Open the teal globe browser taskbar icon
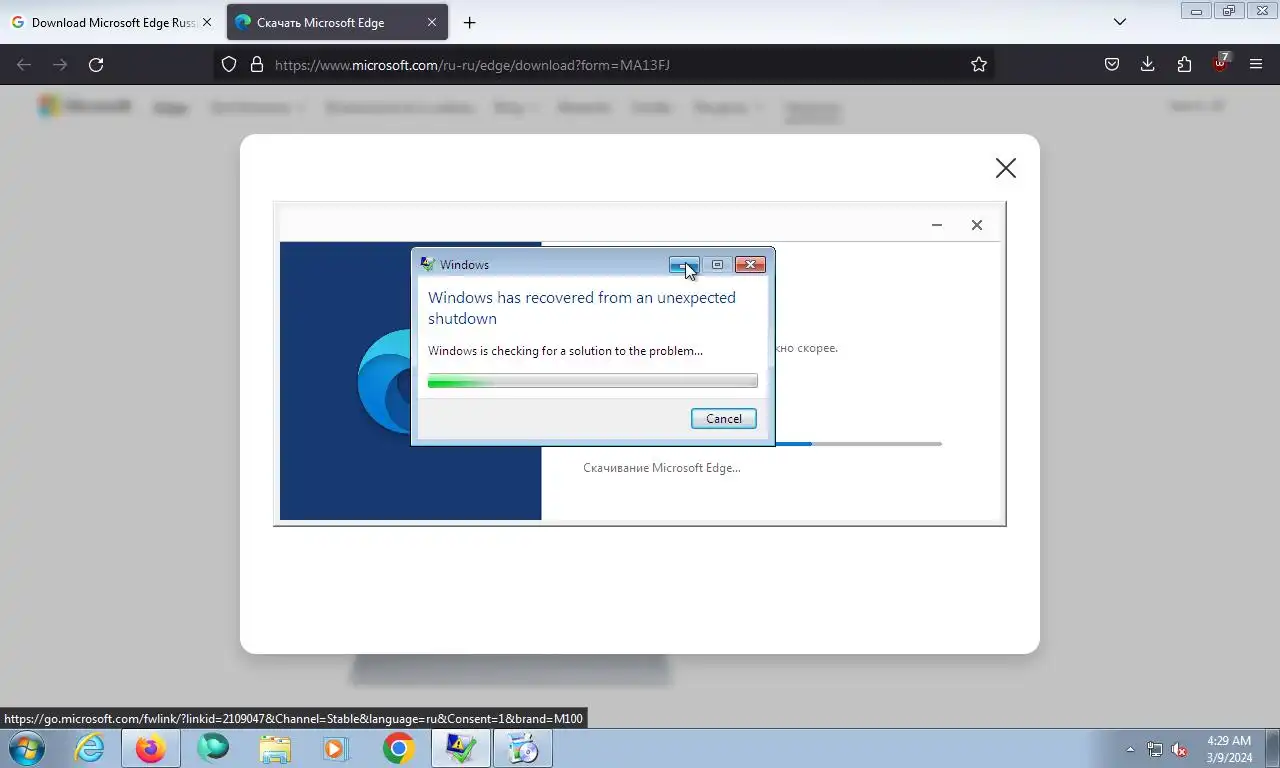Viewport: 1280px width, 768px height. pyautogui.click(x=213, y=748)
